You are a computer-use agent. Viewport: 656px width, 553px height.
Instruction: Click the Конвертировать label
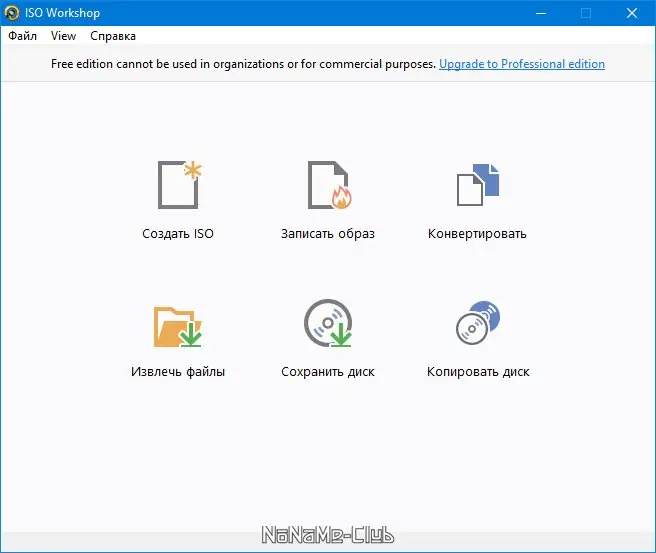point(477,233)
